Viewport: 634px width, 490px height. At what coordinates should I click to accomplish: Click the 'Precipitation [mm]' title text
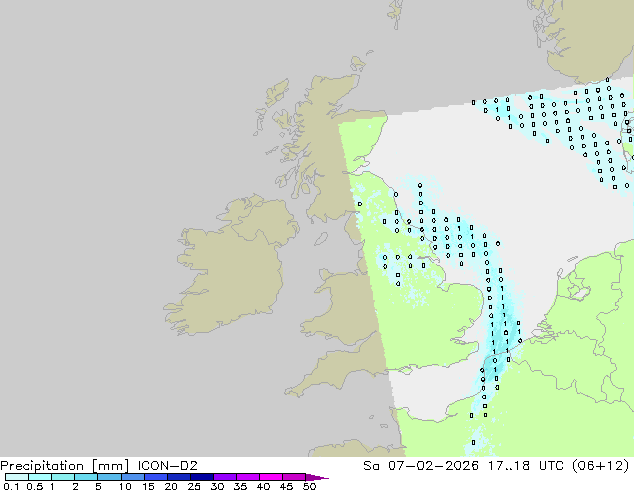coord(65,466)
